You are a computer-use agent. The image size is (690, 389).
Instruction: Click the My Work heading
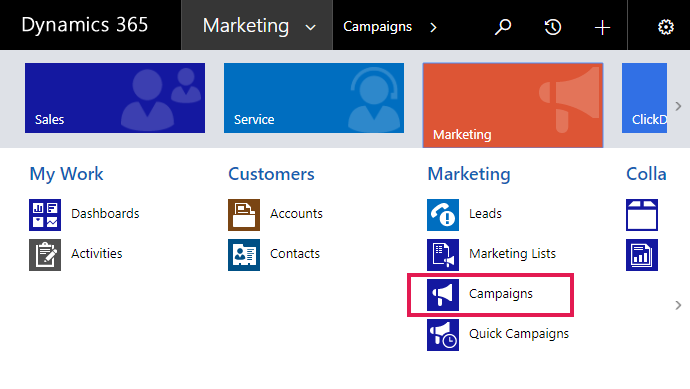(x=66, y=174)
